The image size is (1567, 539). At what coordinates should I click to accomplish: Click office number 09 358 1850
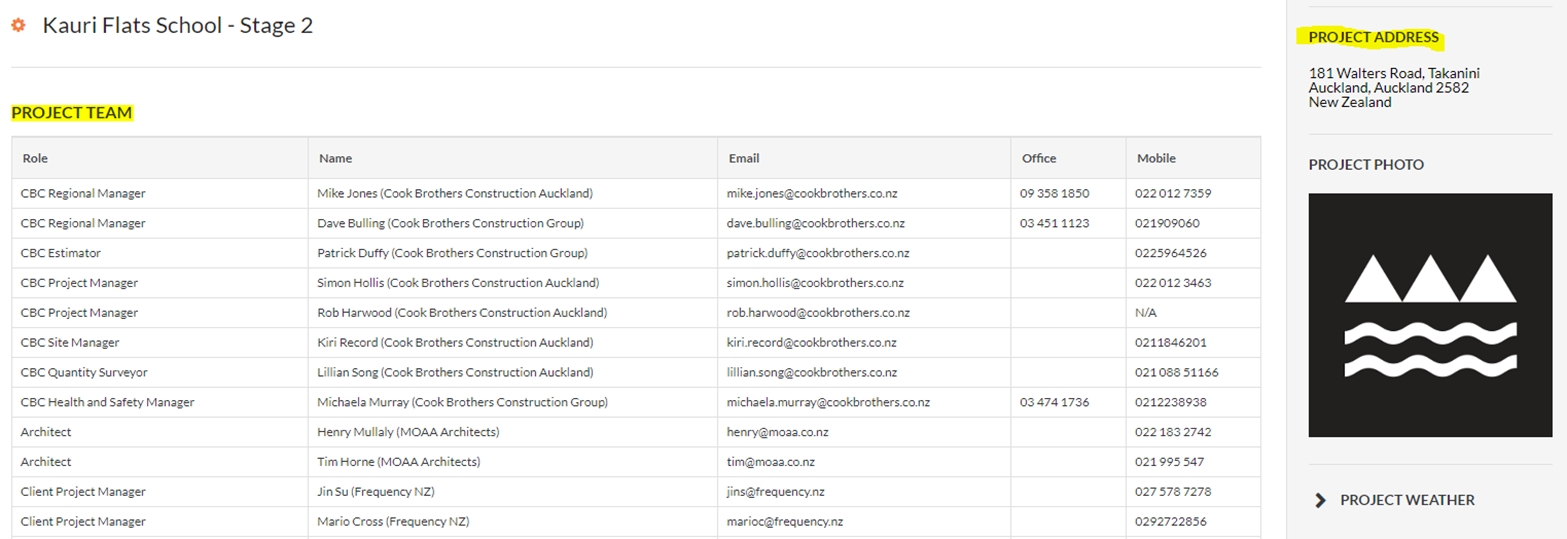(1055, 193)
